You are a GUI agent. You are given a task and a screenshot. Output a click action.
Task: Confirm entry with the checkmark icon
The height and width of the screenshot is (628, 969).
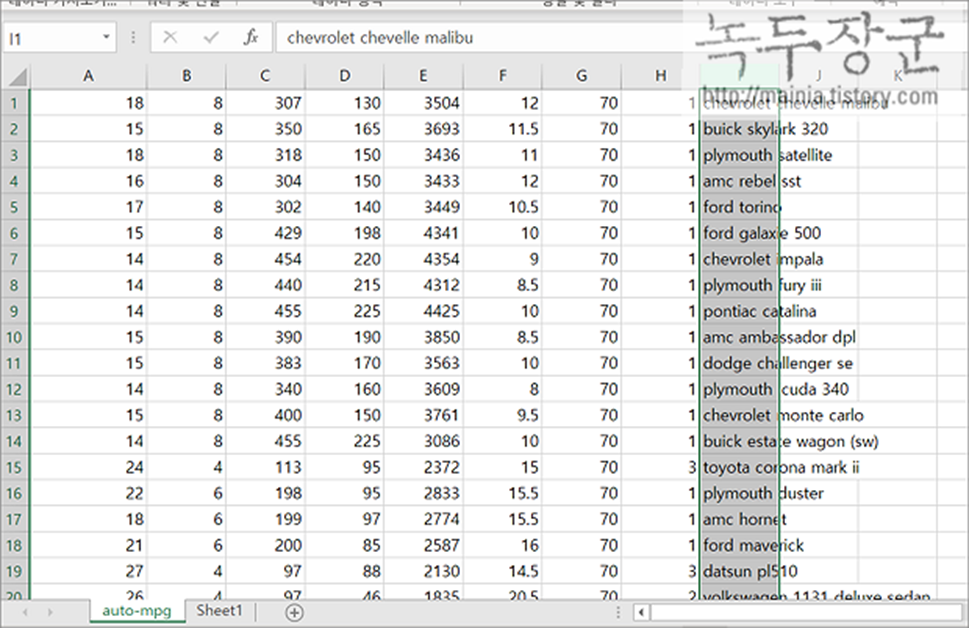coord(211,38)
